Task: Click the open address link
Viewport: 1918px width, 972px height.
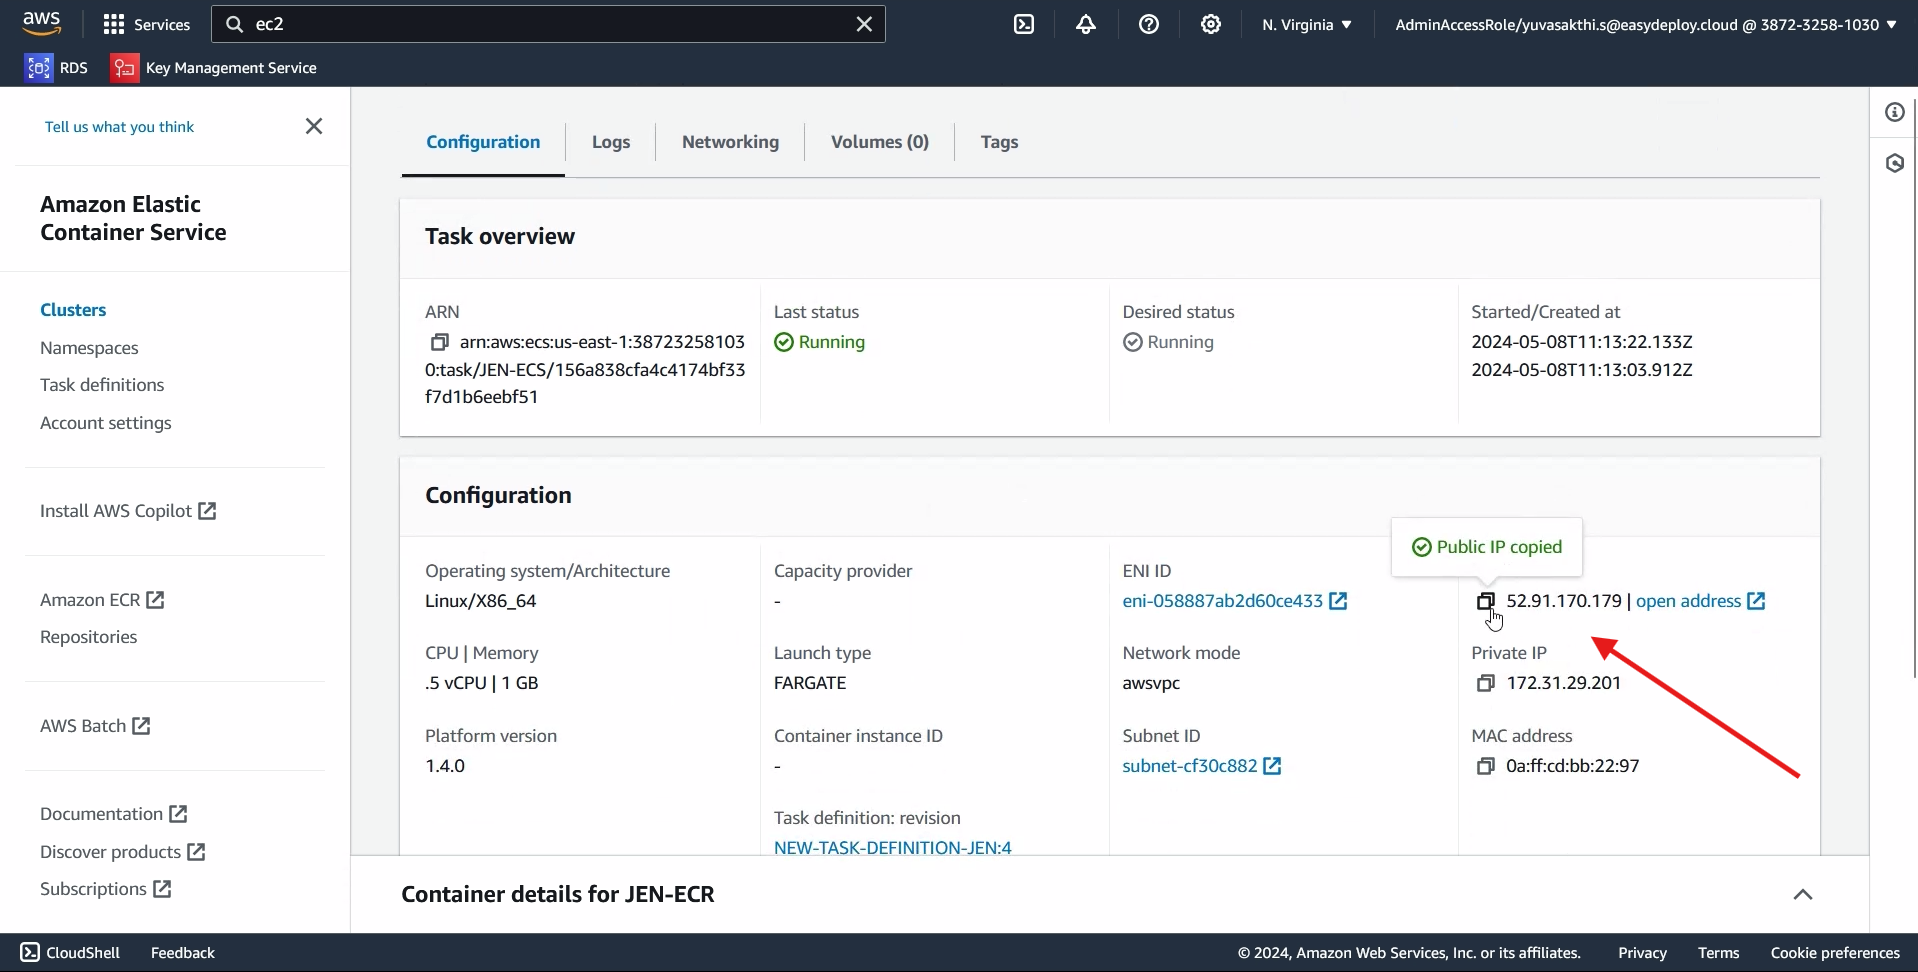Action: (x=1700, y=601)
